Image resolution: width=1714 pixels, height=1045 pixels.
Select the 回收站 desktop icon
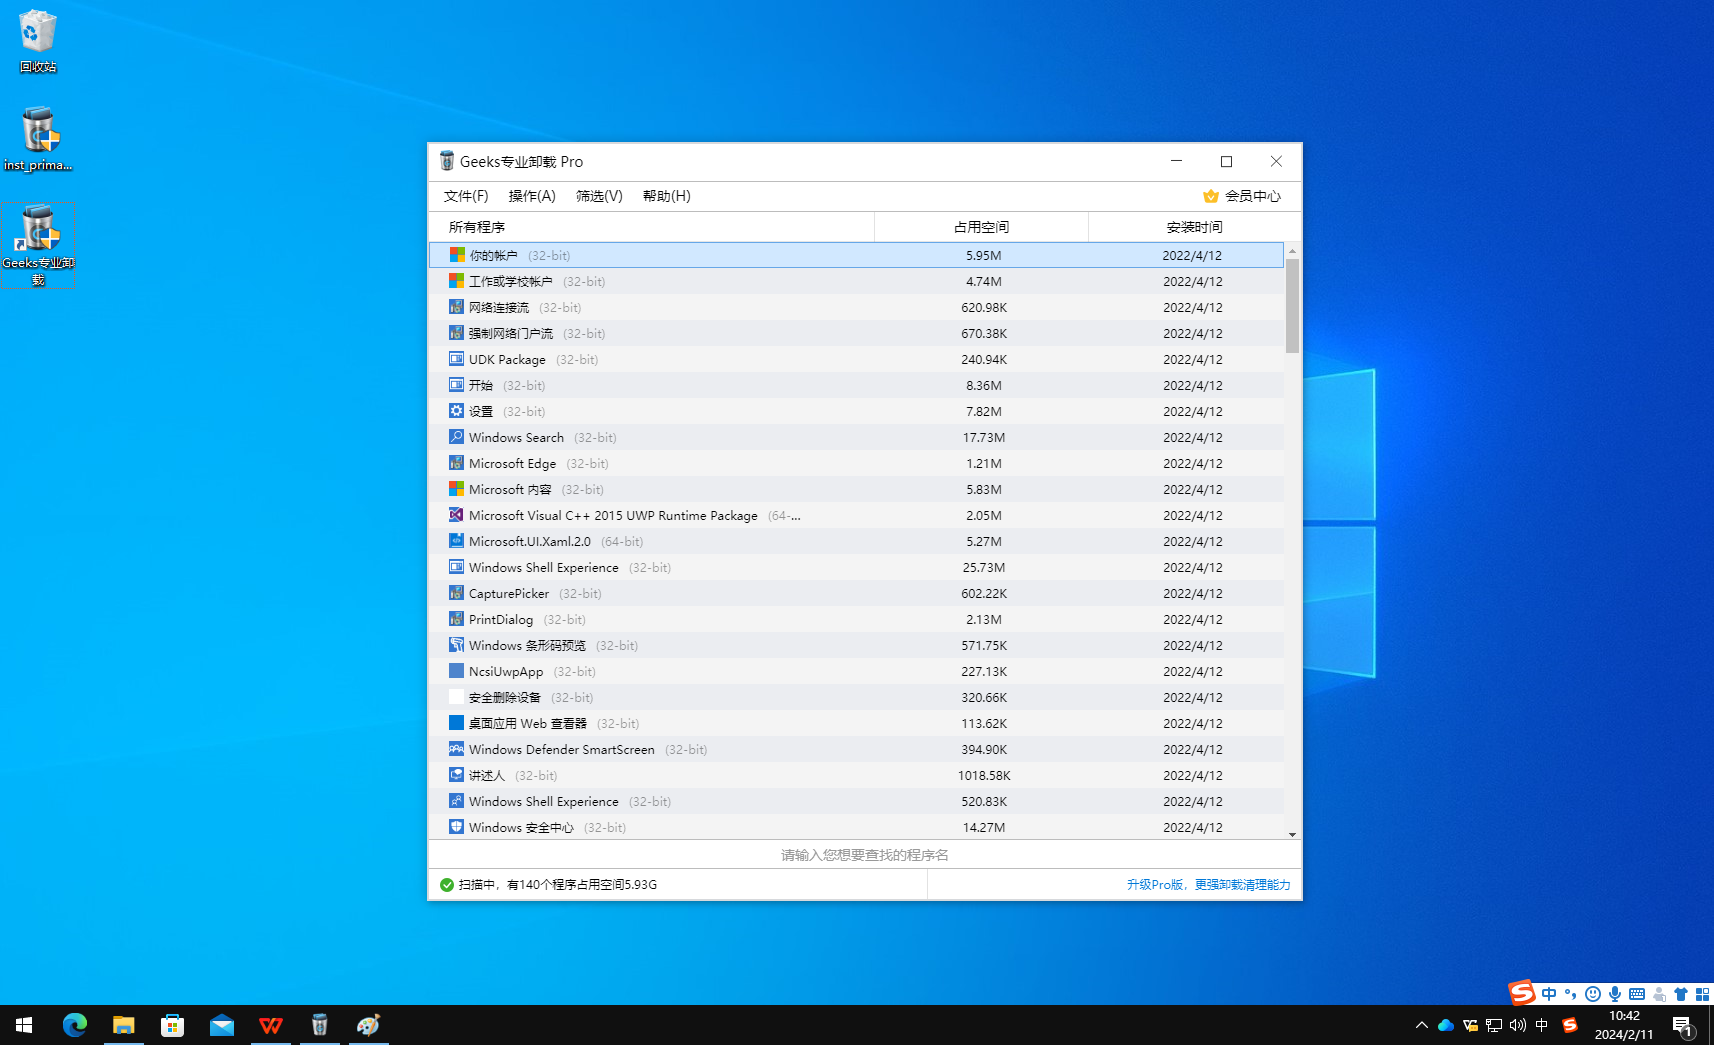(38, 42)
